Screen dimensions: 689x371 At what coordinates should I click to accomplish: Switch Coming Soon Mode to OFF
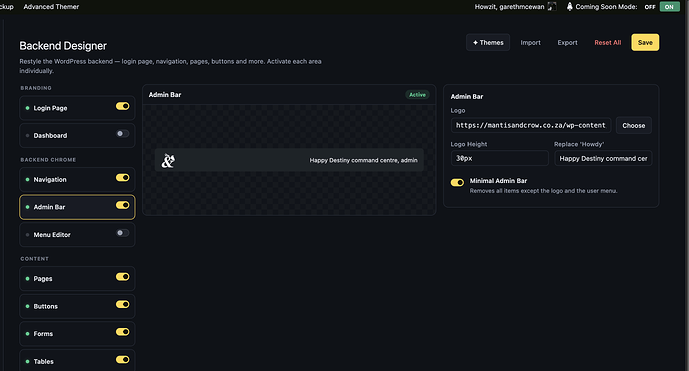pyautogui.click(x=650, y=7)
